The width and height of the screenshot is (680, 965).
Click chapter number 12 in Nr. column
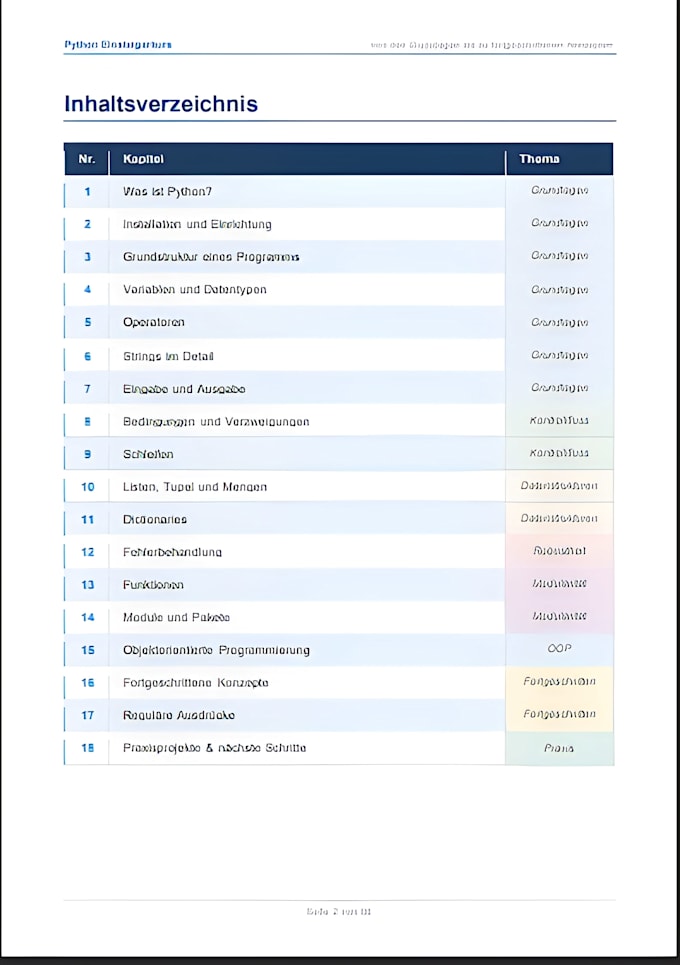[87, 552]
